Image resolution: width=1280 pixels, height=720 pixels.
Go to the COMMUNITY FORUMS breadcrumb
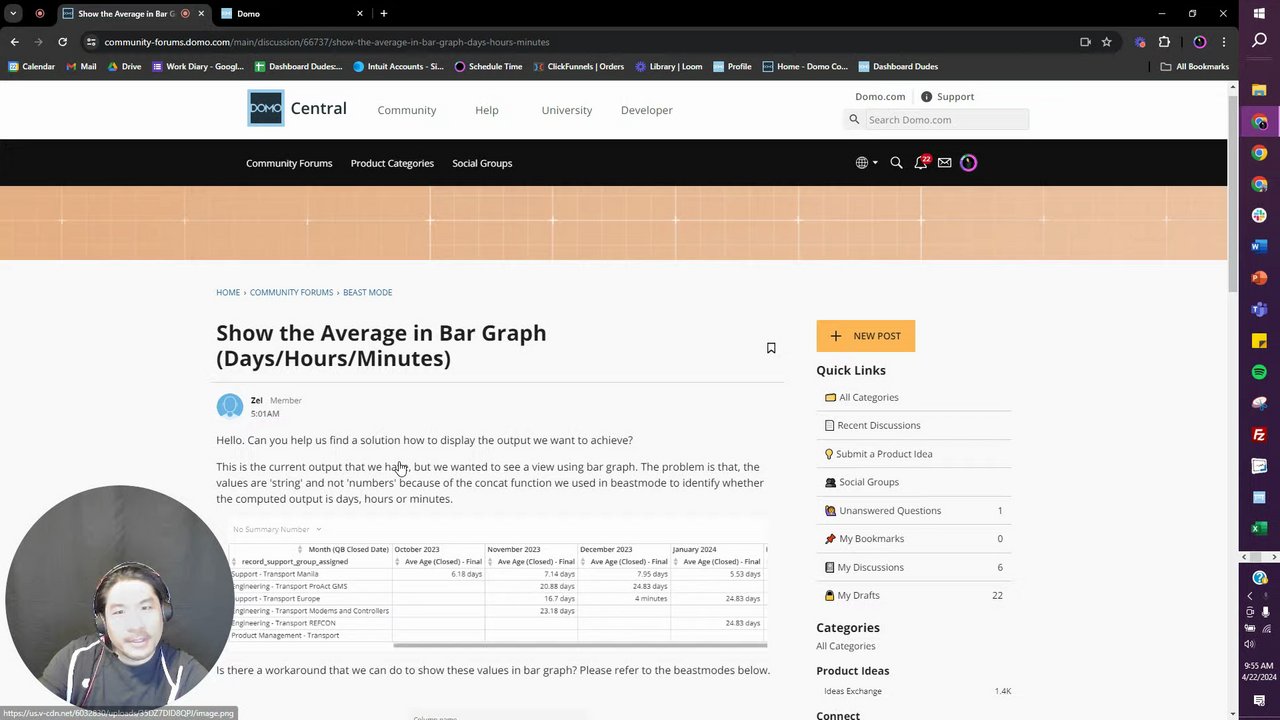291,293
